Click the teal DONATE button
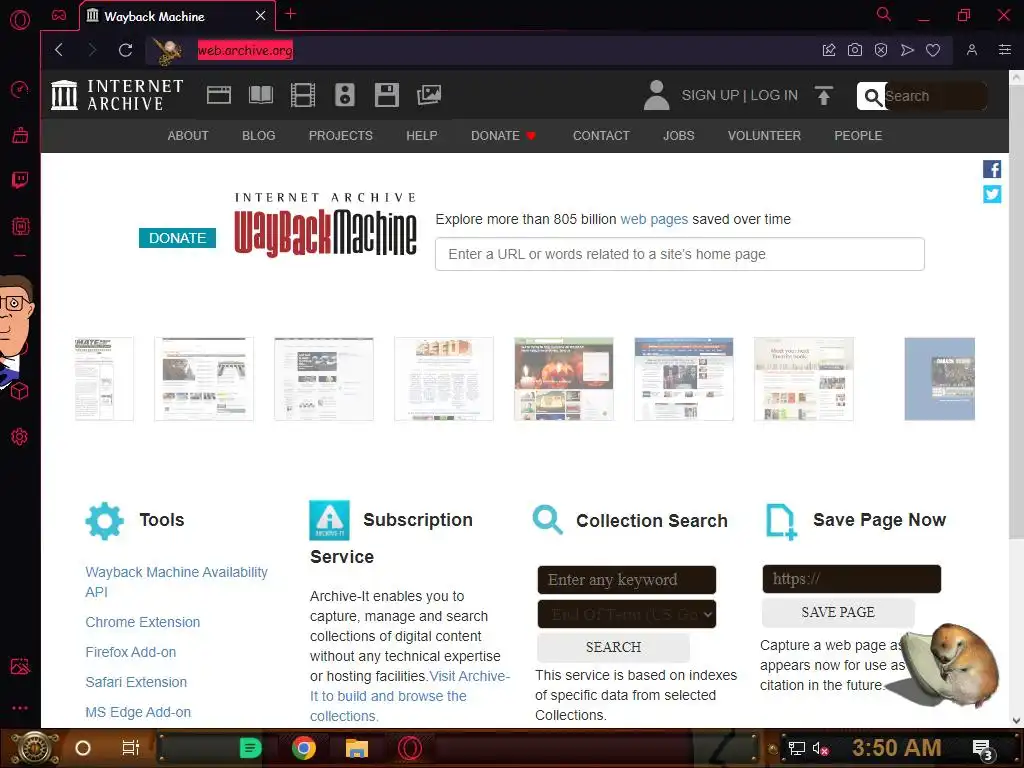1024x768 pixels. [x=177, y=238]
